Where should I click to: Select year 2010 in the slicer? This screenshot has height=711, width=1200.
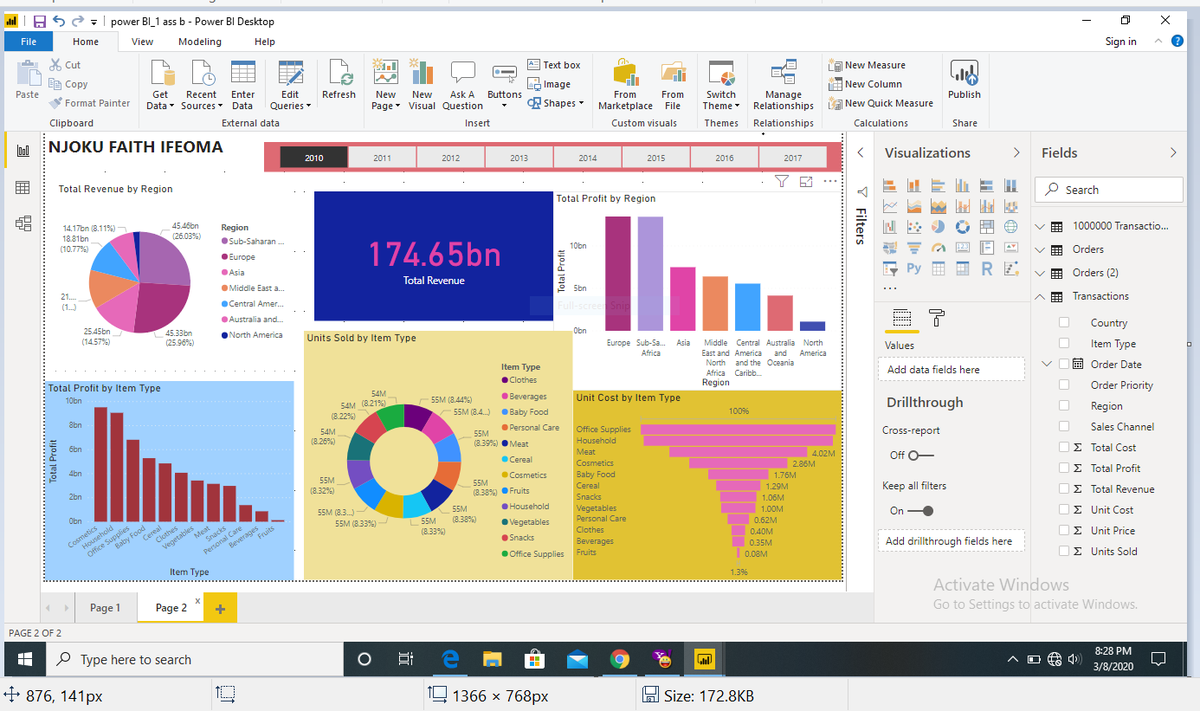[x=314, y=158]
